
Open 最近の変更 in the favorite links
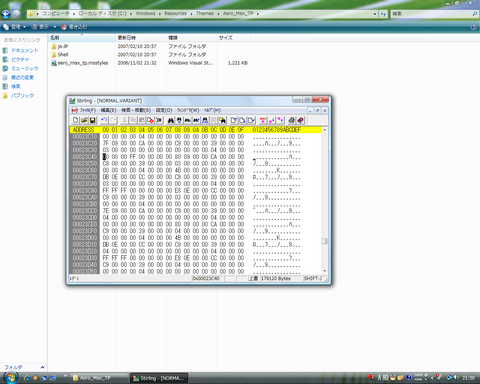(18, 77)
